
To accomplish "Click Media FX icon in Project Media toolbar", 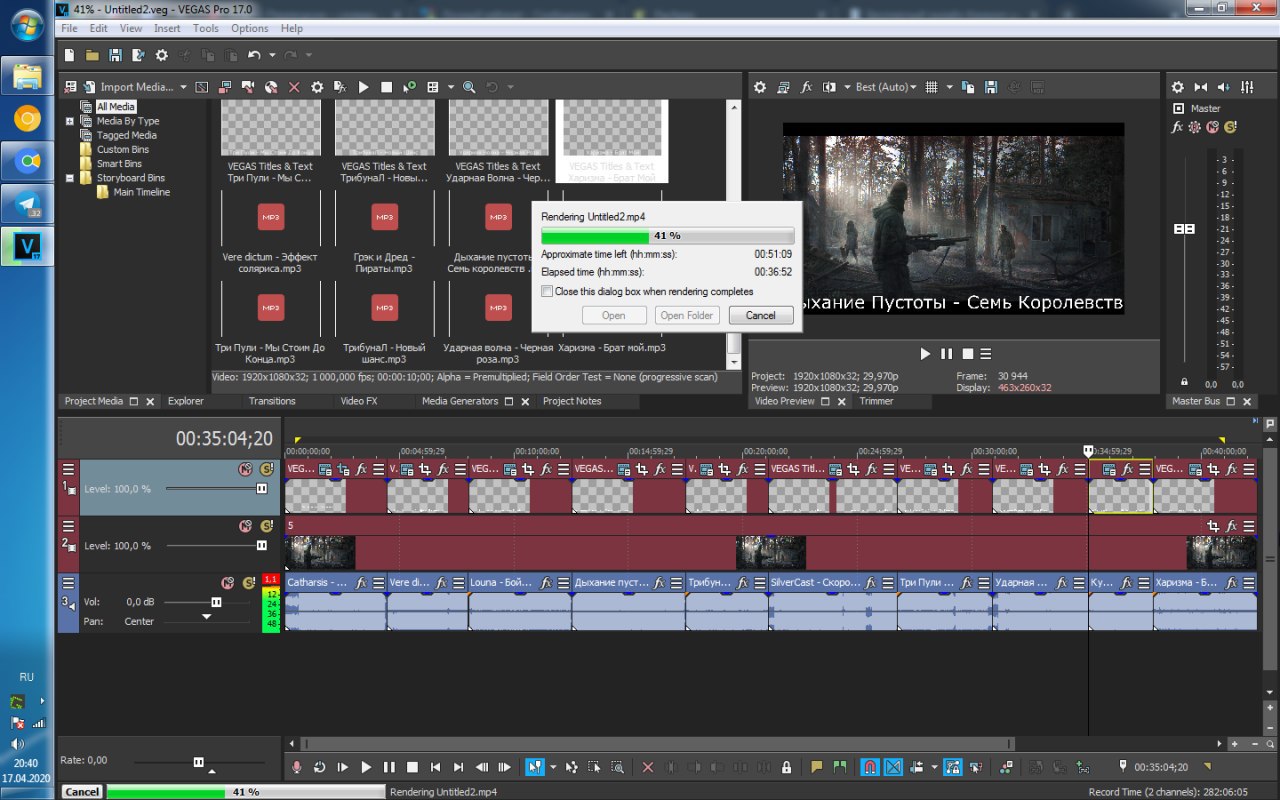I will [340, 87].
